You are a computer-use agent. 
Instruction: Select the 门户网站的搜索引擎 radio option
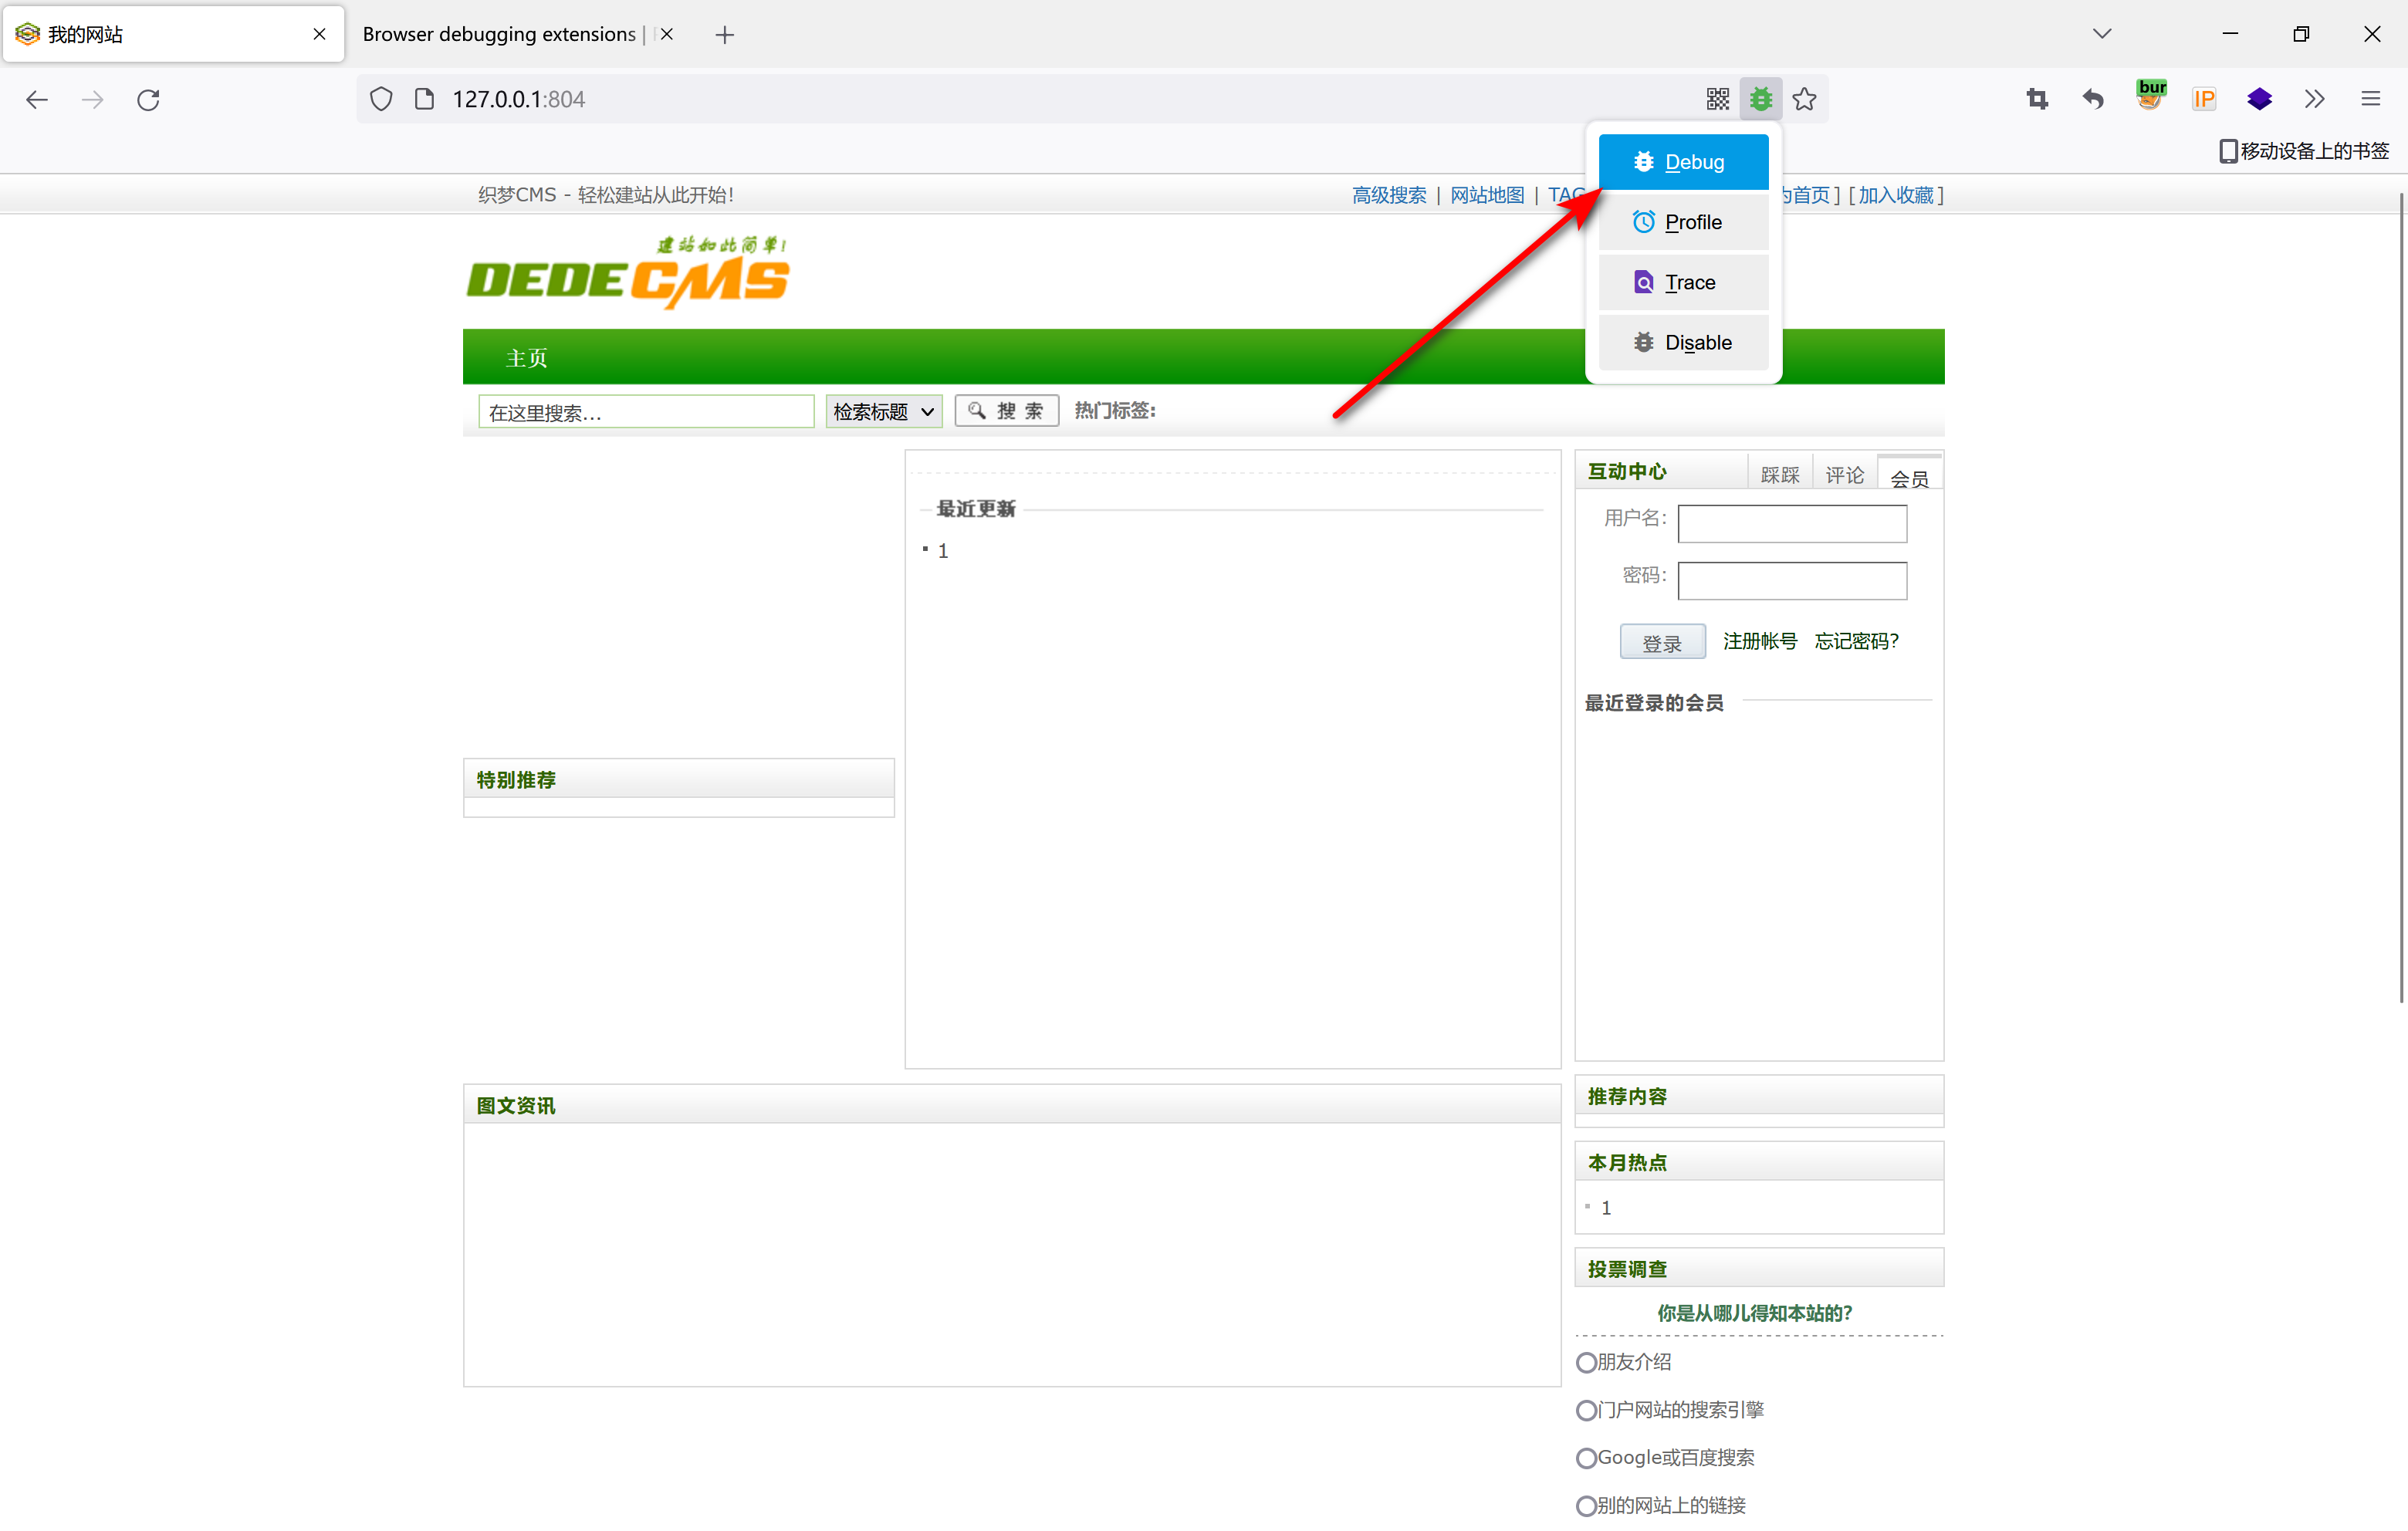coord(1586,1410)
